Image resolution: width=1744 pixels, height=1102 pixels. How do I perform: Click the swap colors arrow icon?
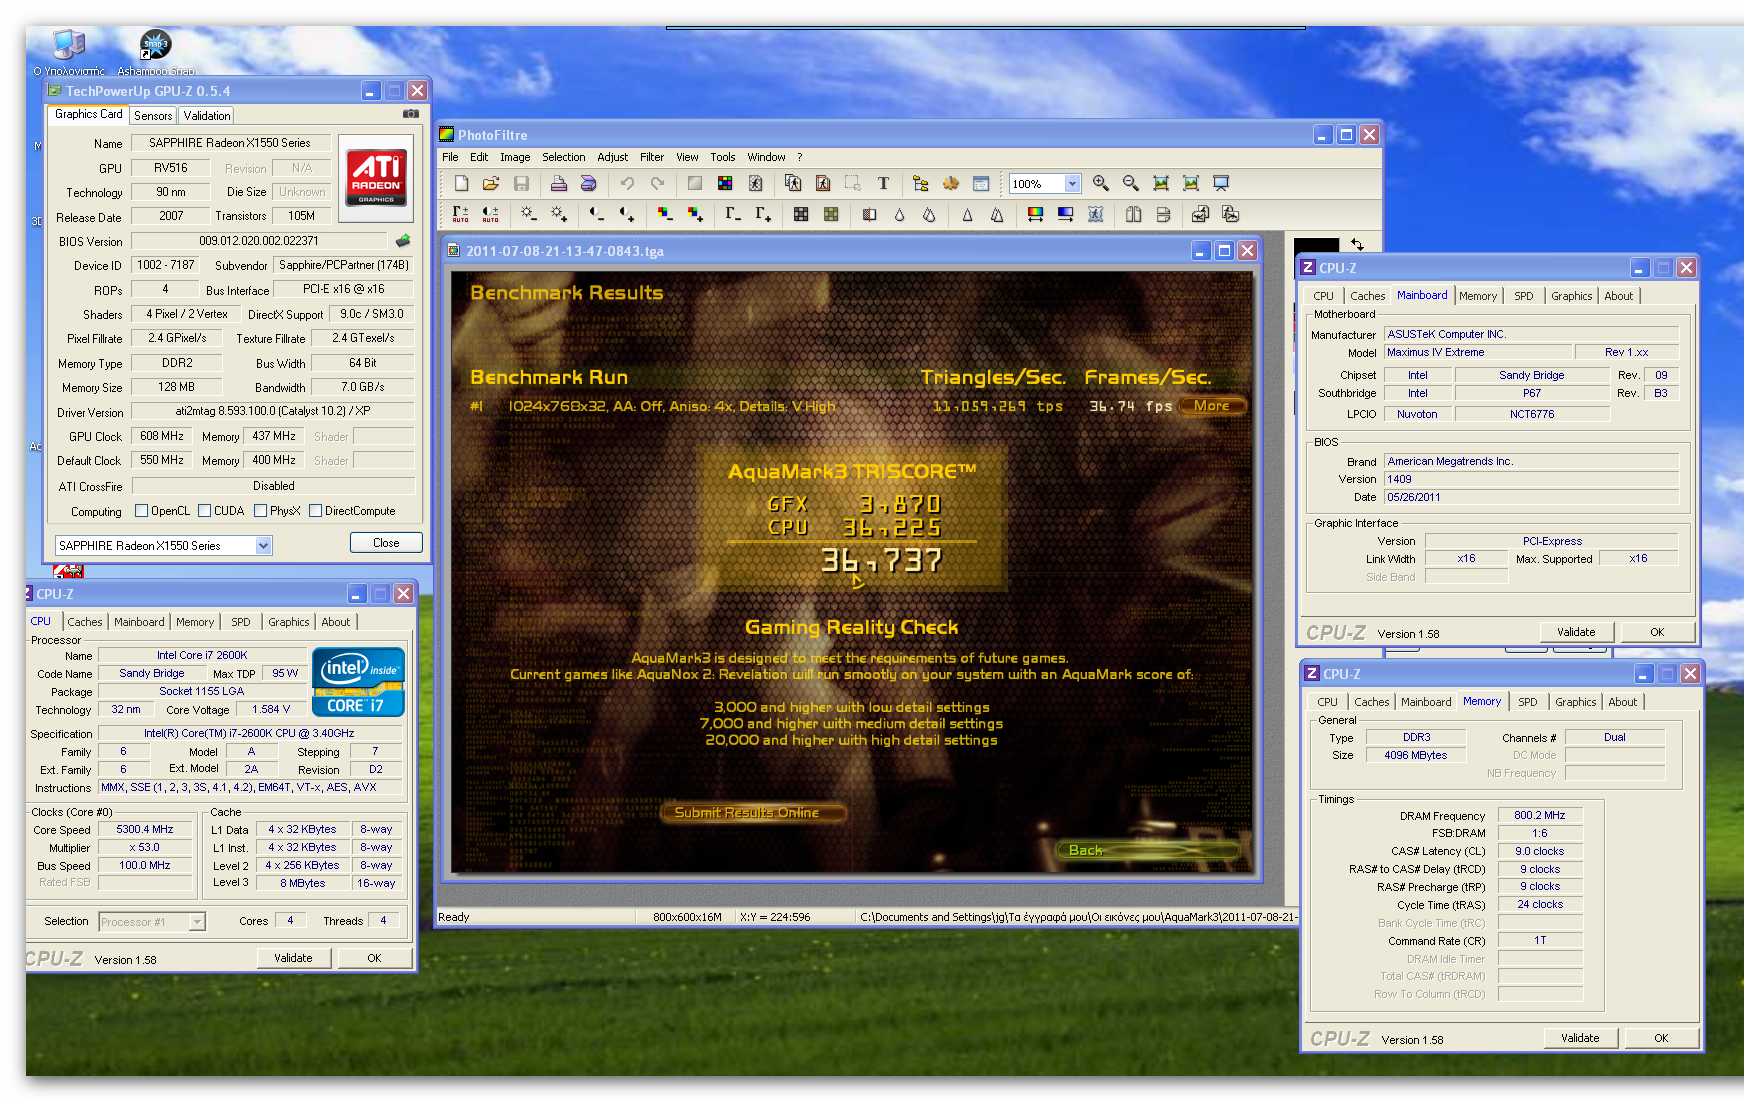pos(1357,244)
